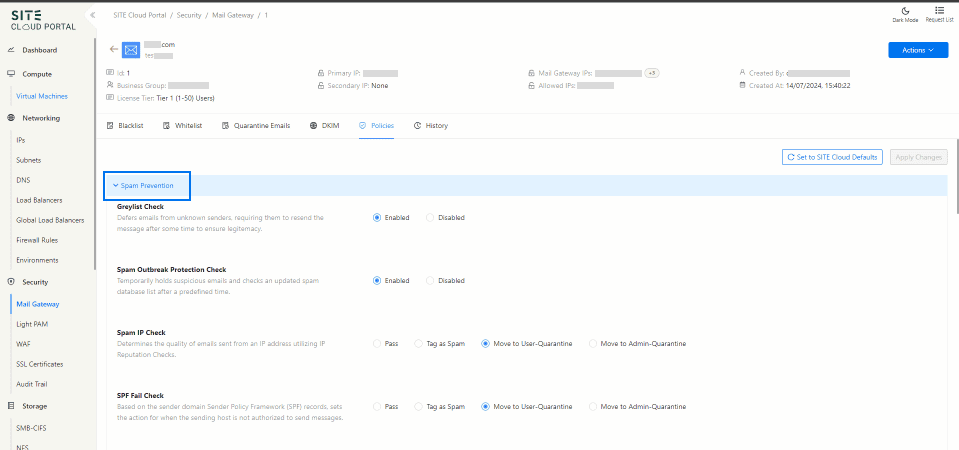This screenshot has height=450, width=959.
Task: Click Set to SITE Cloud Defaults button
Action: click(832, 157)
